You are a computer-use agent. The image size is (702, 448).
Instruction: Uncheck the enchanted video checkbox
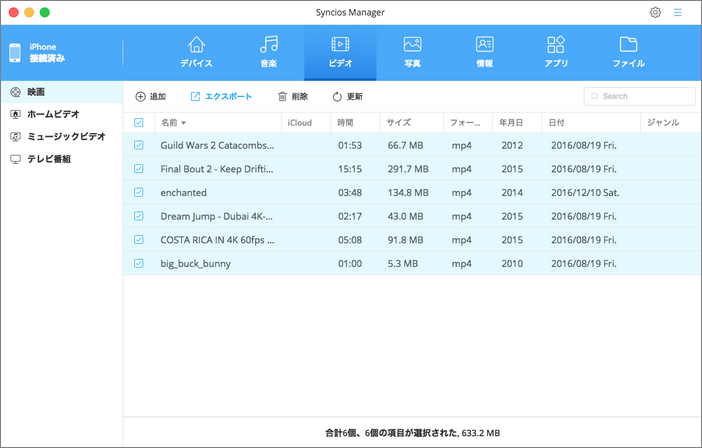pos(139,192)
